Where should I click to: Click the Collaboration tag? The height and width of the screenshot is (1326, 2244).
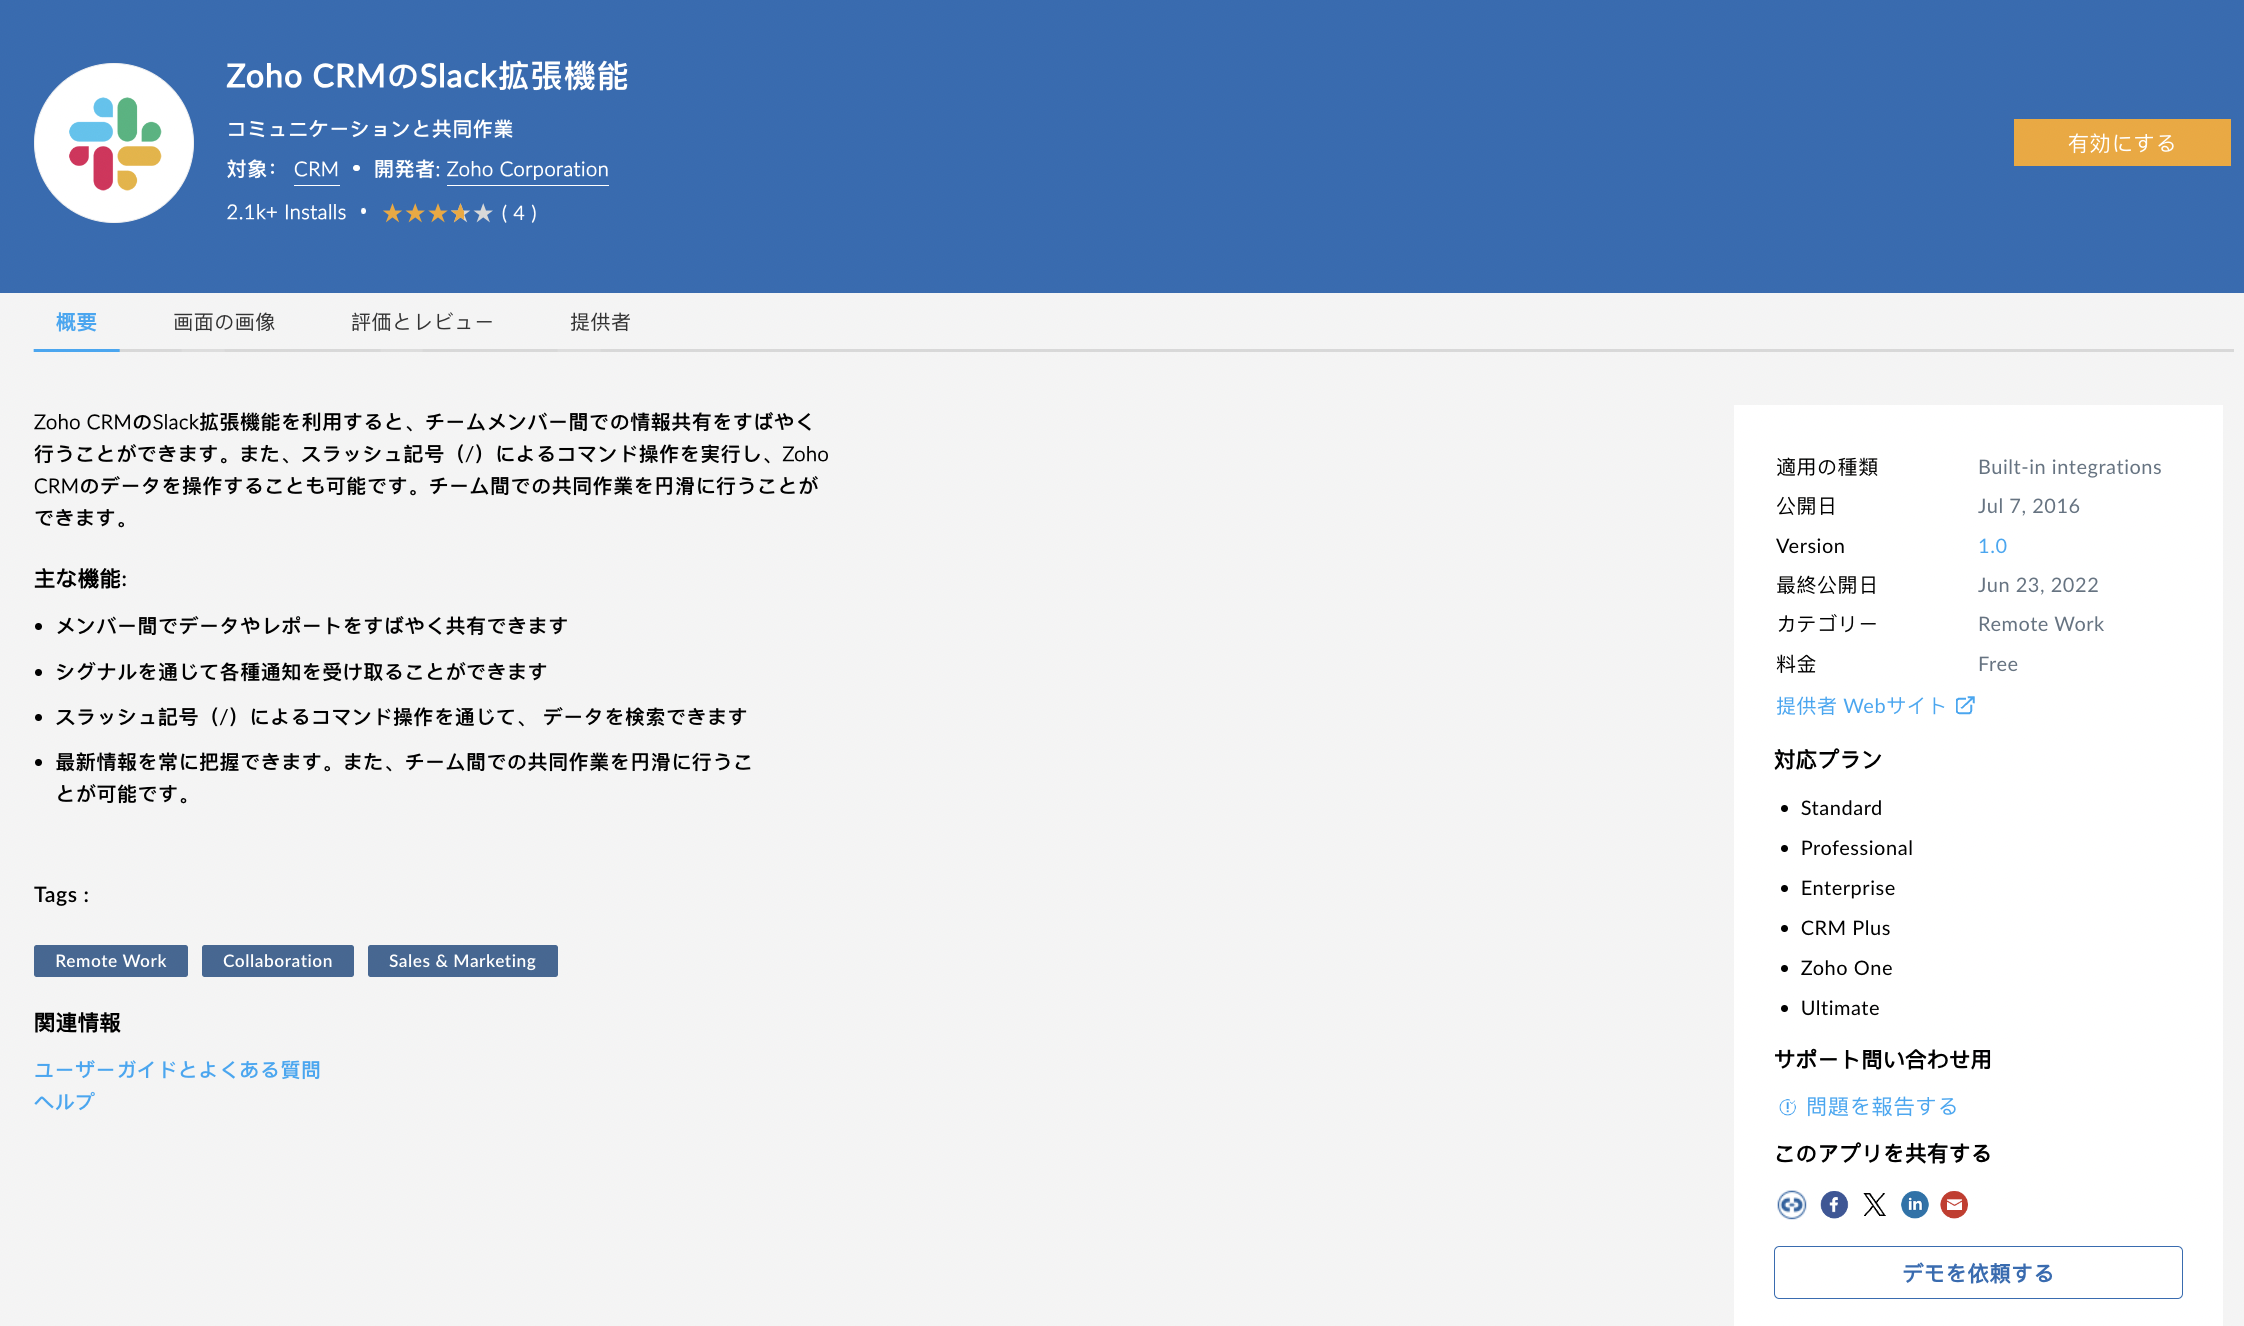(277, 961)
